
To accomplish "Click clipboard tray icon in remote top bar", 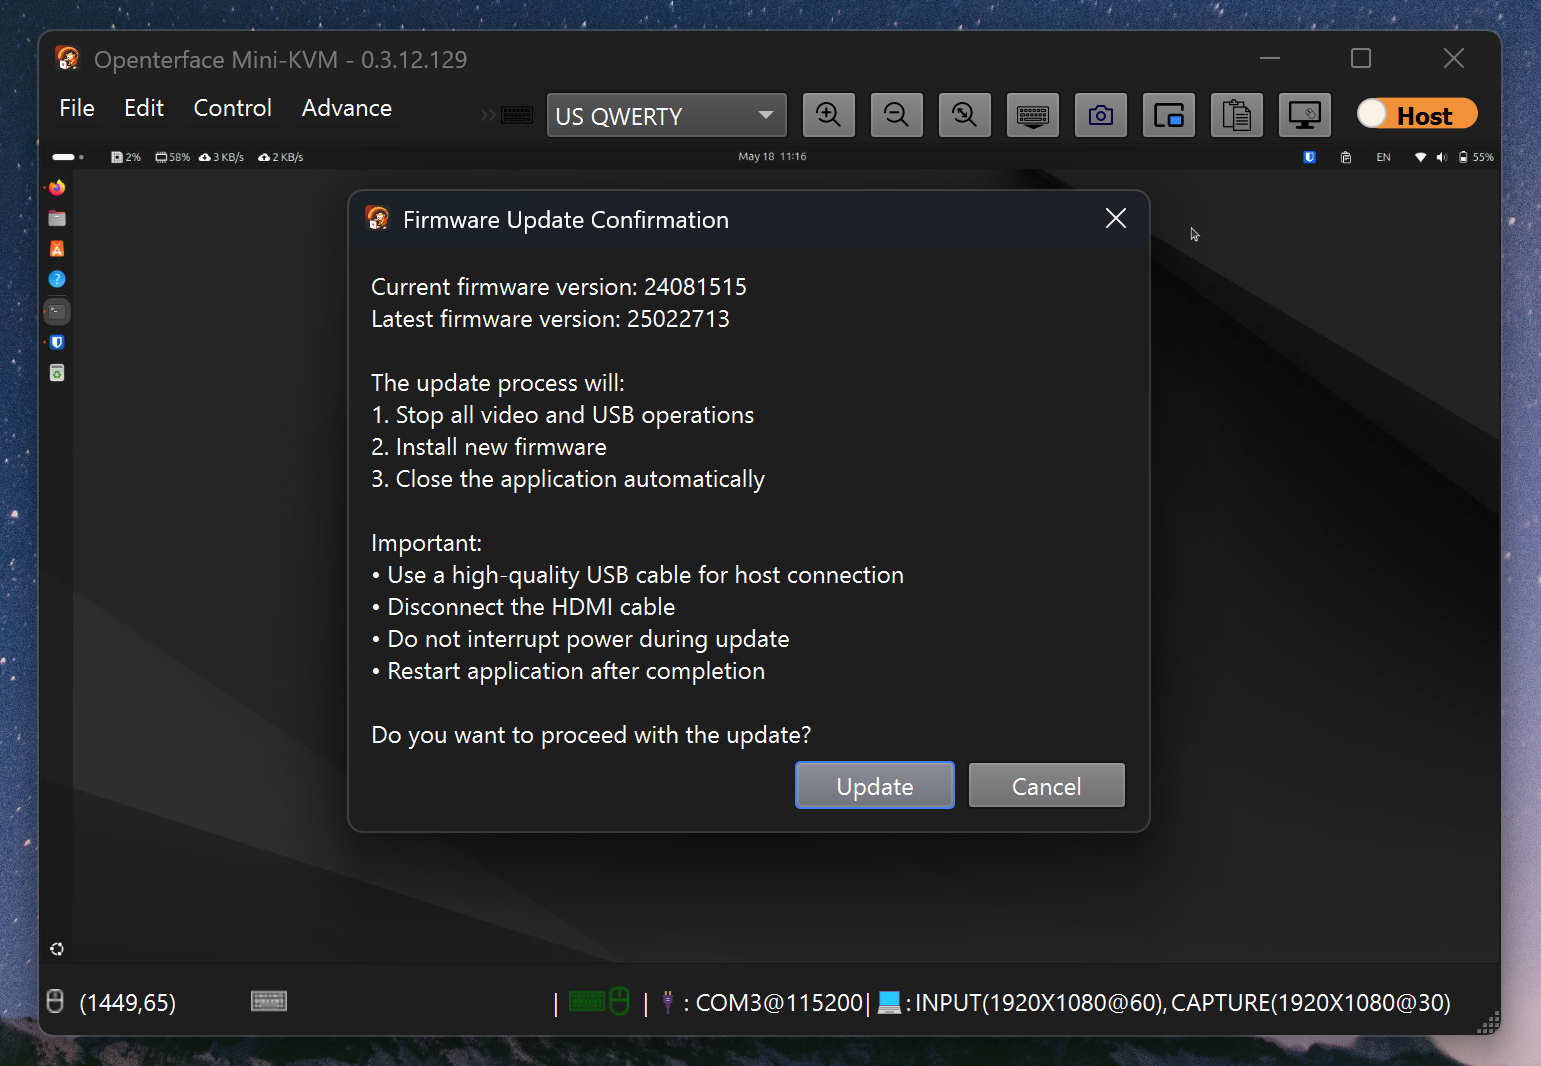I will point(1346,157).
